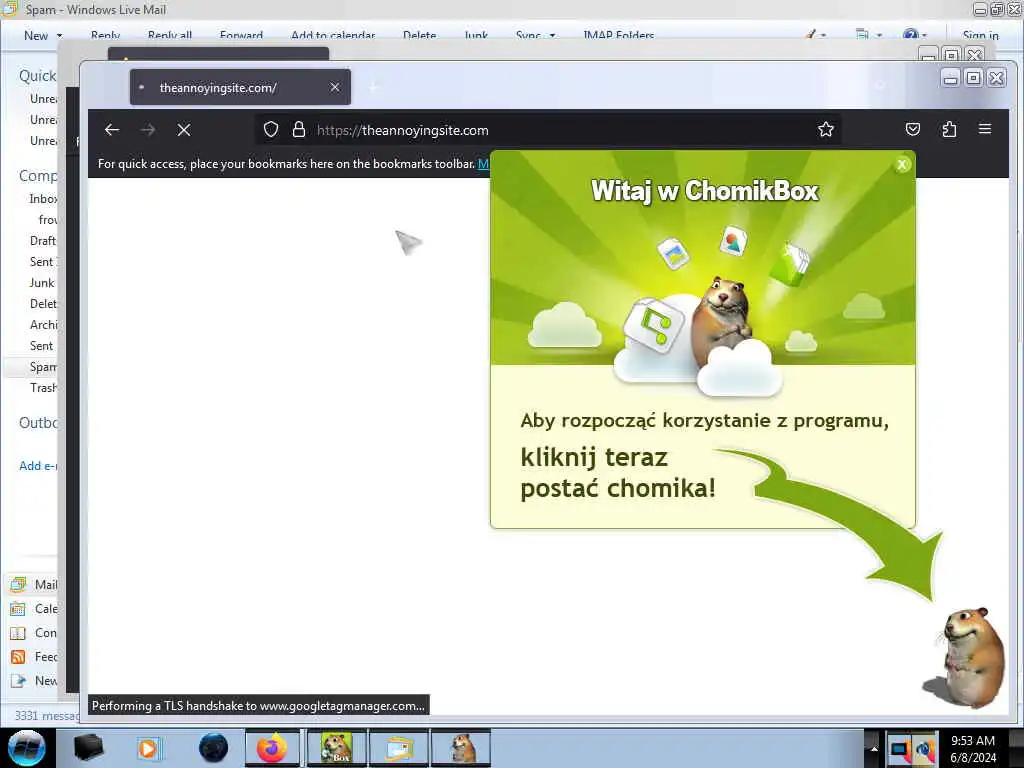This screenshot has height=768, width=1024.
Task: Open Firefox from the taskbar
Action: coord(272,748)
